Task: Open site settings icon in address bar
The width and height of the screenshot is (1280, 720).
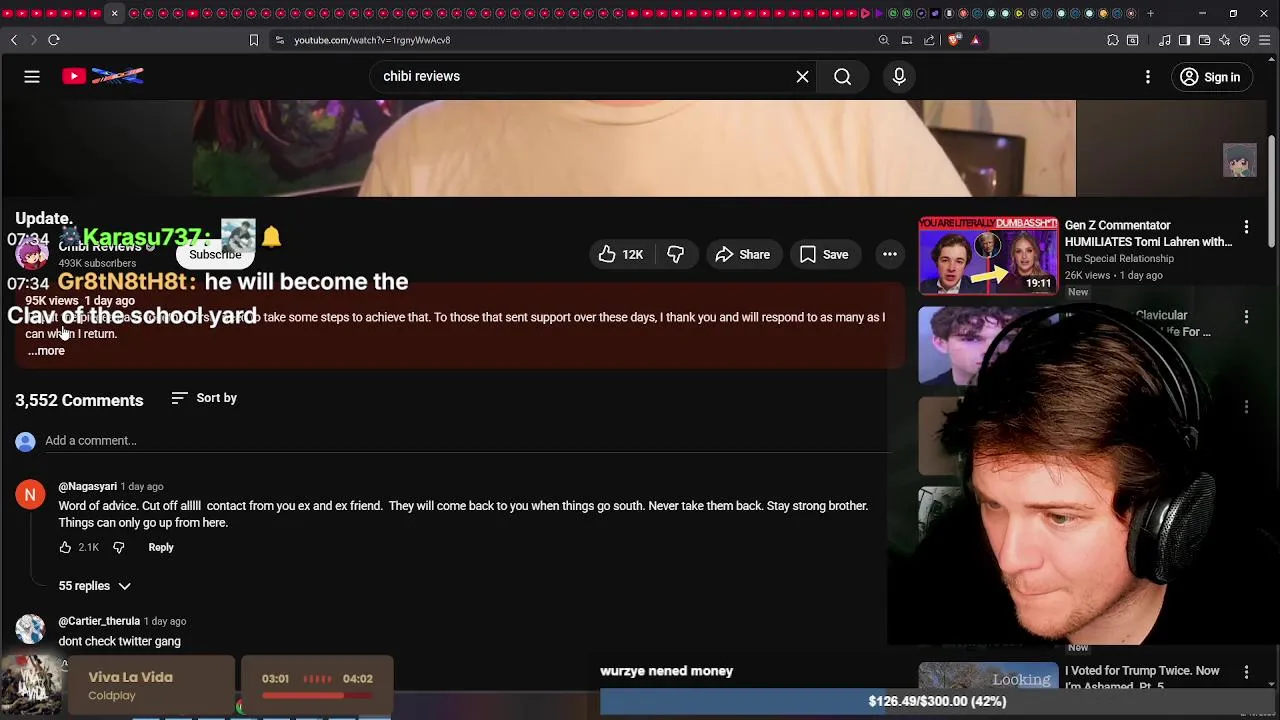Action: [x=280, y=40]
